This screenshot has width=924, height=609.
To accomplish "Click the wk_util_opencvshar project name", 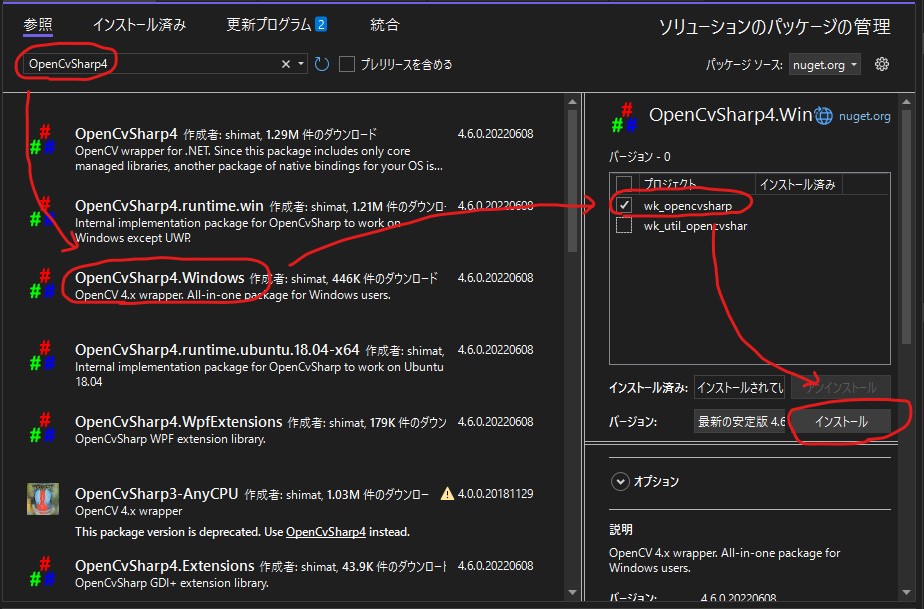I will [695, 226].
